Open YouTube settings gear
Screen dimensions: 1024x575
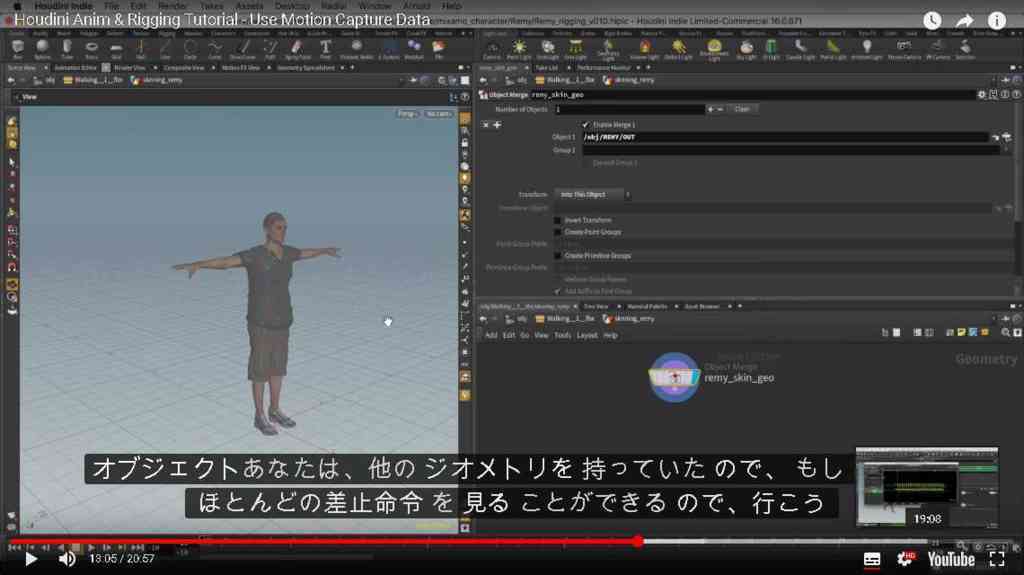tap(905, 559)
